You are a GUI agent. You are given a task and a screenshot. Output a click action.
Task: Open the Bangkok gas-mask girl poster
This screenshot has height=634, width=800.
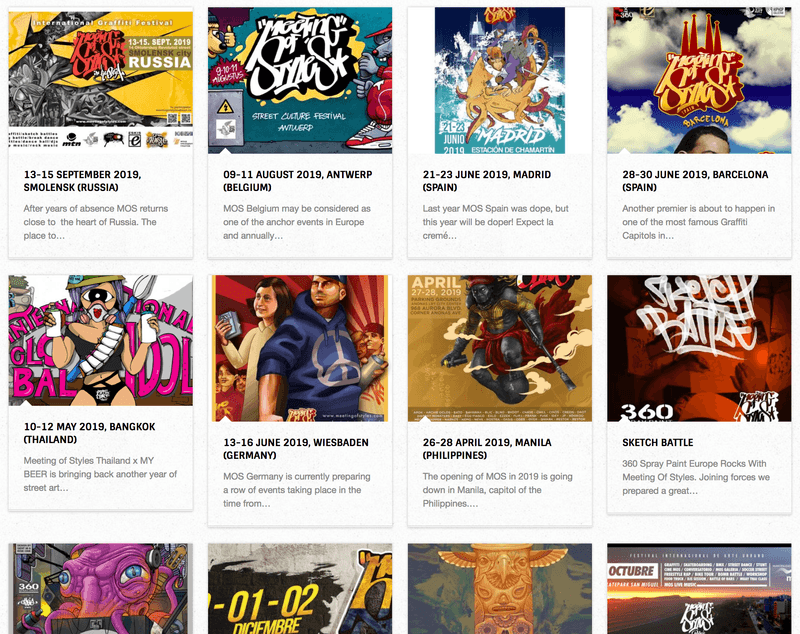(101, 341)
